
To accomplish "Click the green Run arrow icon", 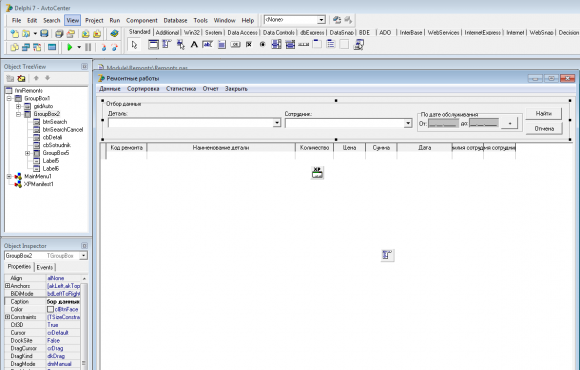I will click(70, 47).
